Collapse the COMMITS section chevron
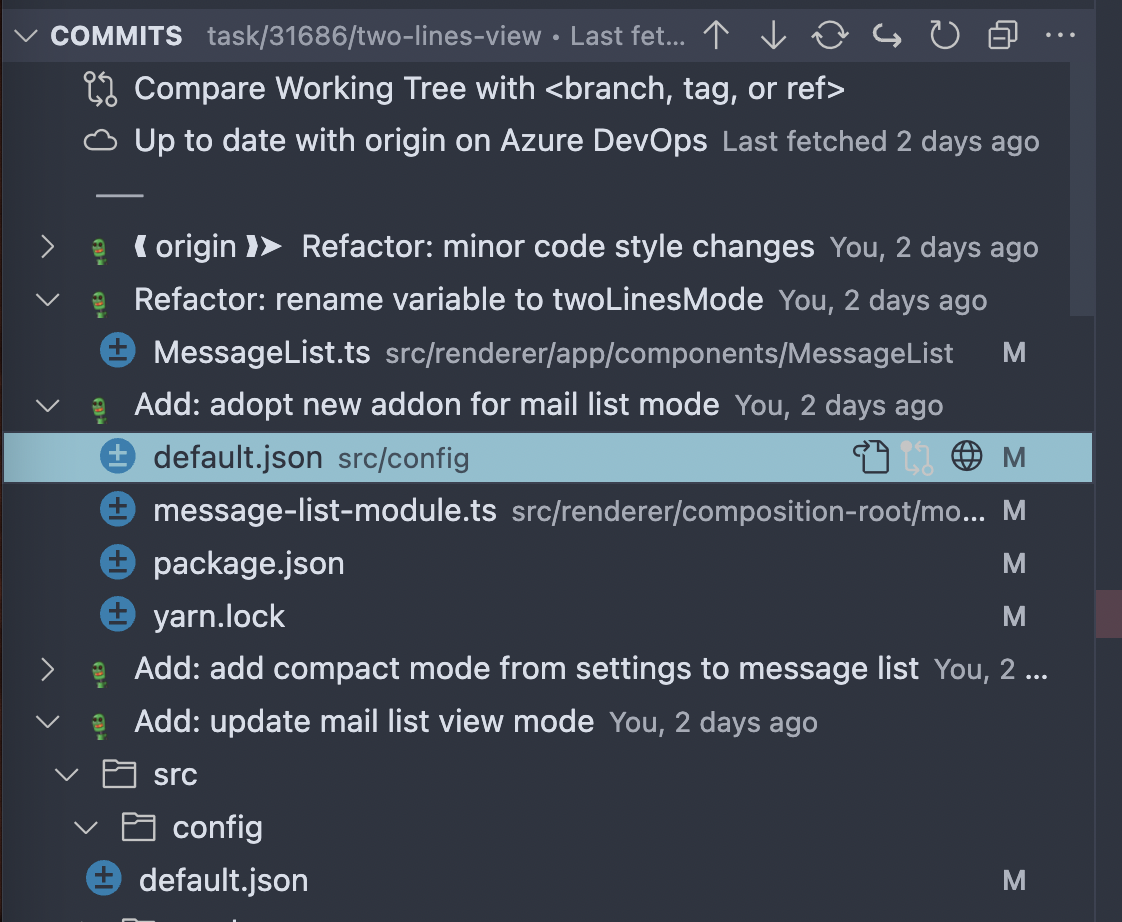 (x=26, y=36)
